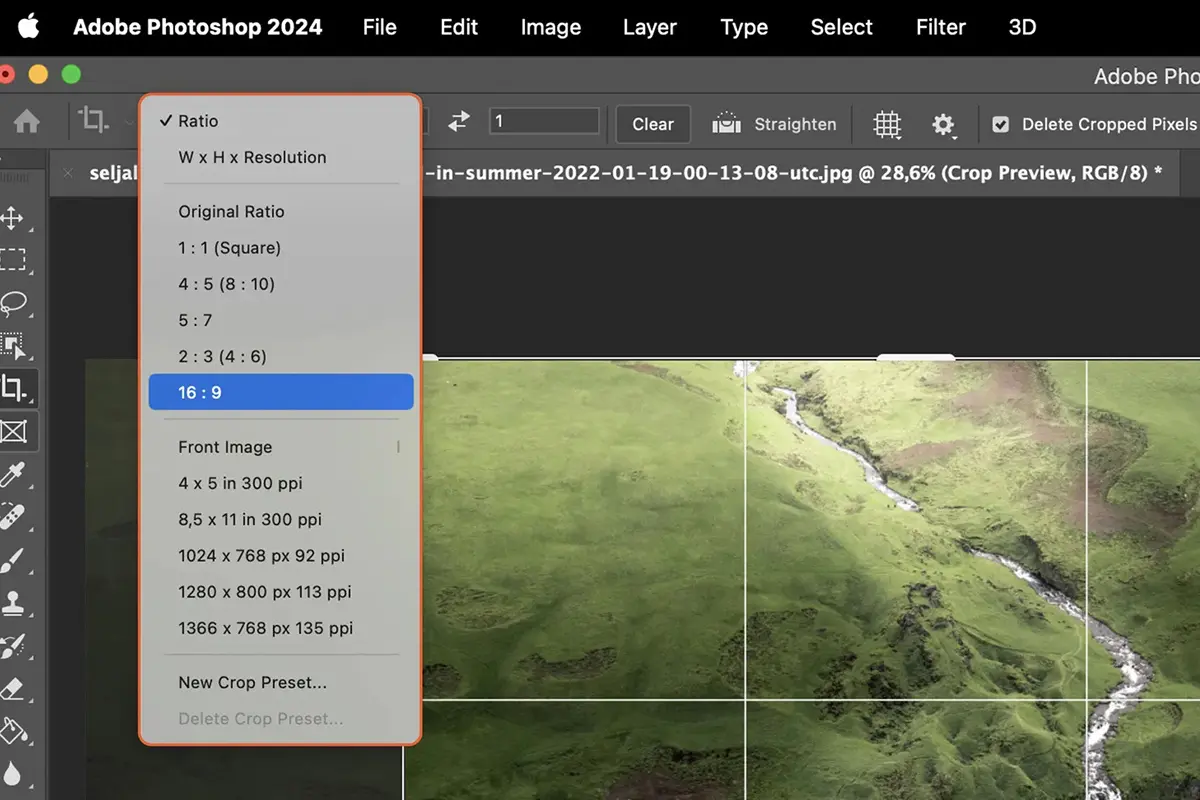Select the Eyedropper tool

coord(20,475)
